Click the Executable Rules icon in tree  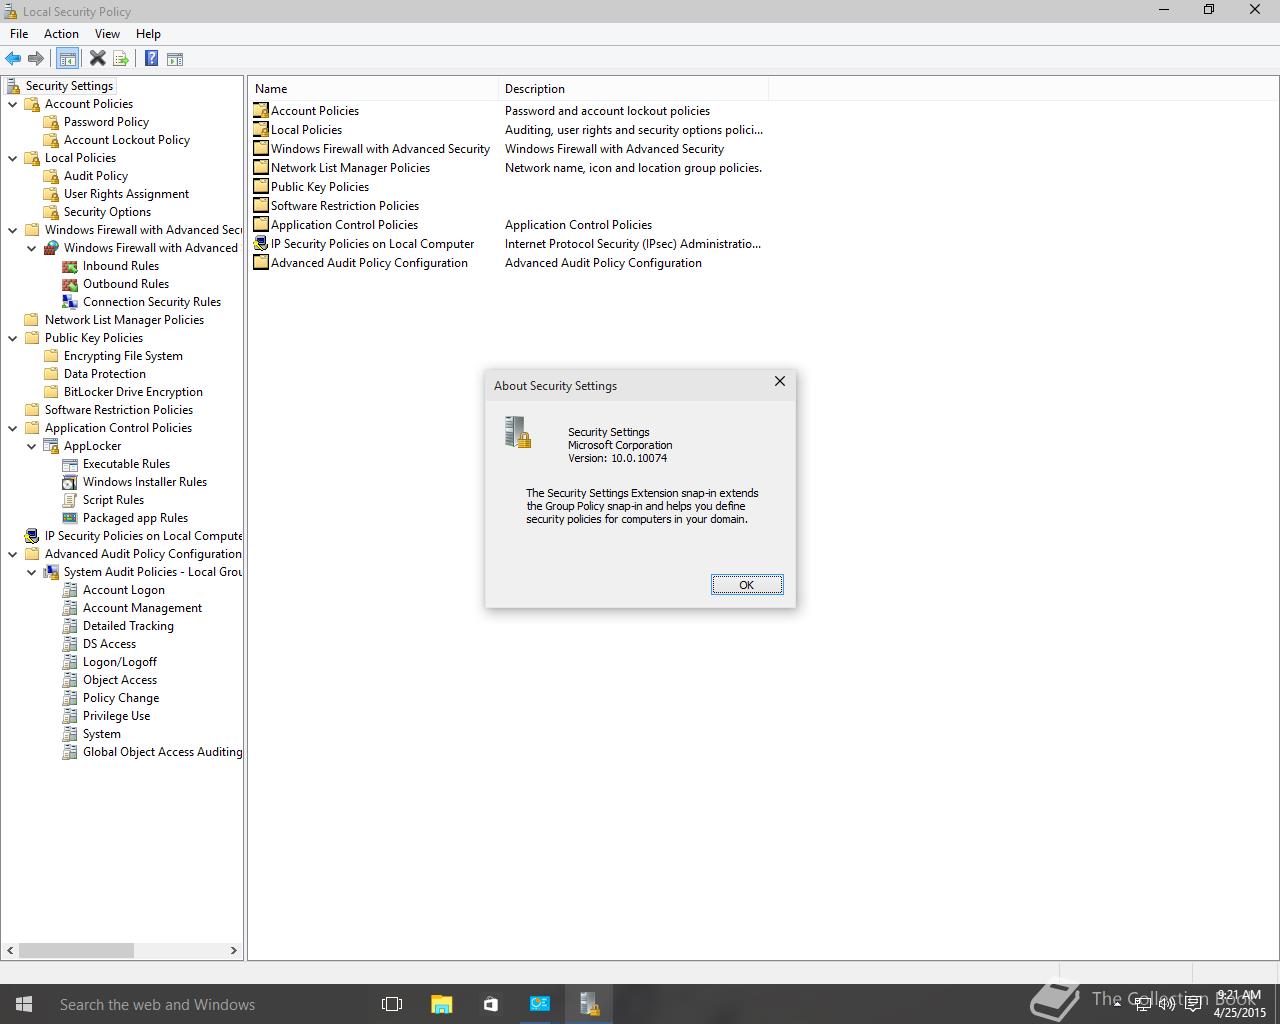(x=70, y=464)
